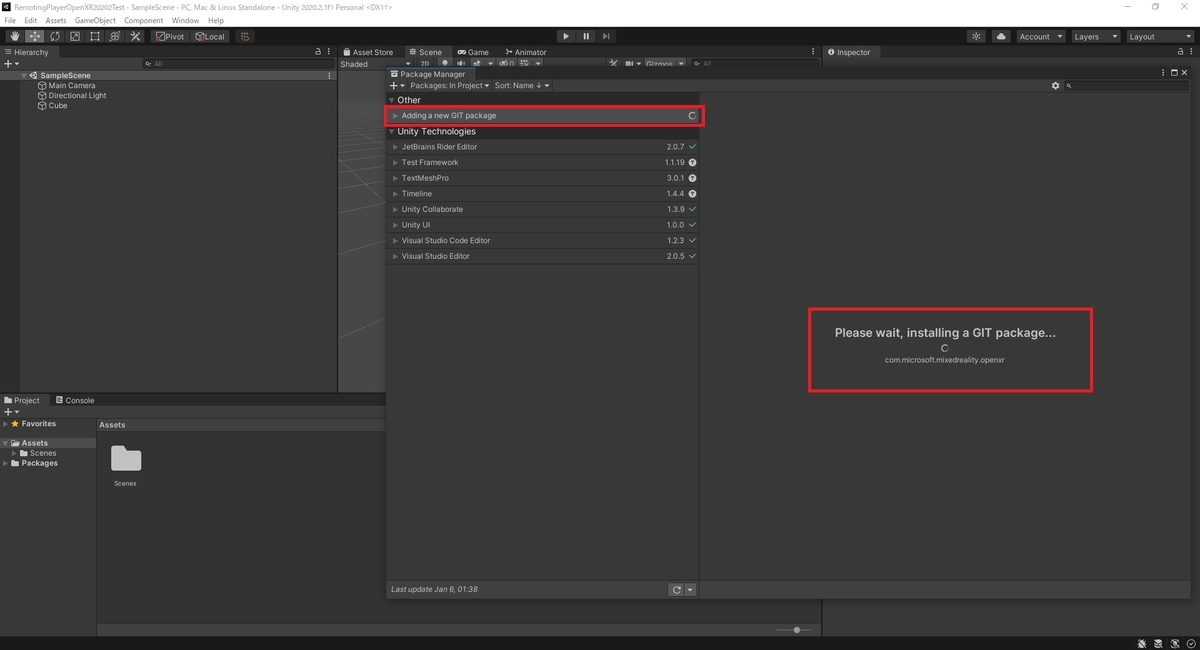Open the Scenes folder thumbnail
The height and width of the screenshot is (650, 1200).
click(x=126, y=460)
